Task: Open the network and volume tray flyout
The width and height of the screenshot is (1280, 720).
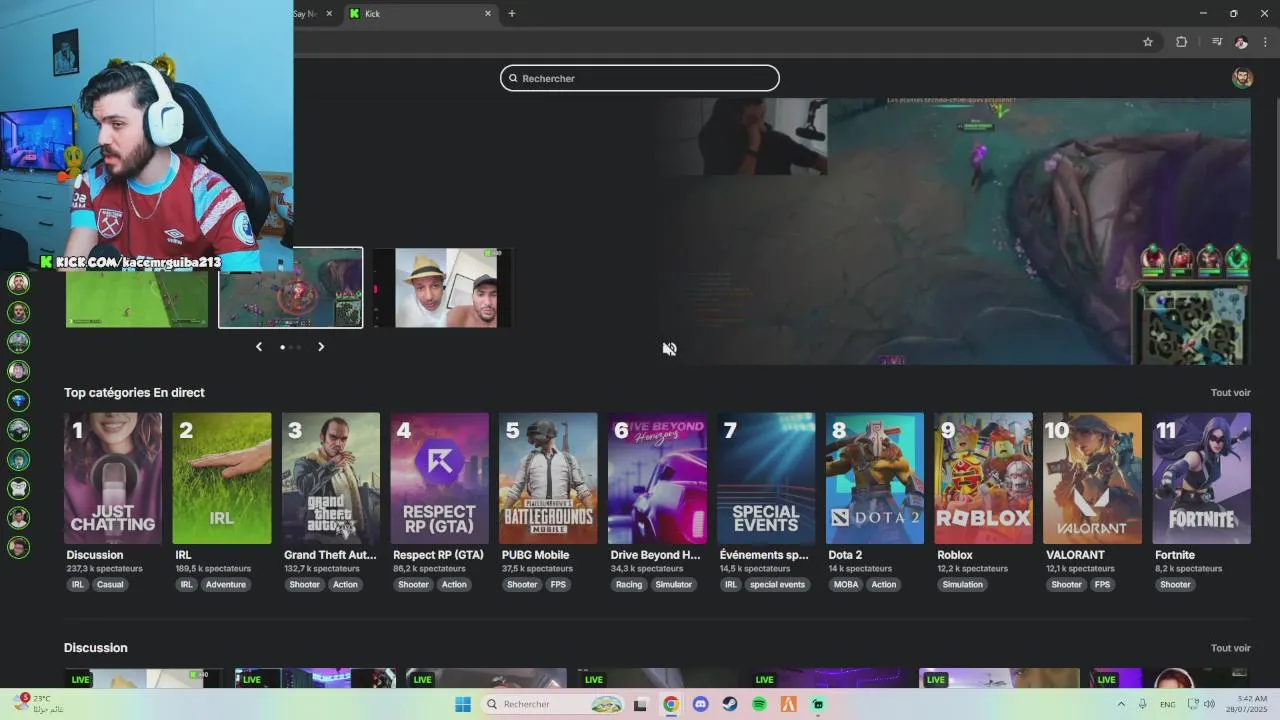Action: tap(1199, 705)
